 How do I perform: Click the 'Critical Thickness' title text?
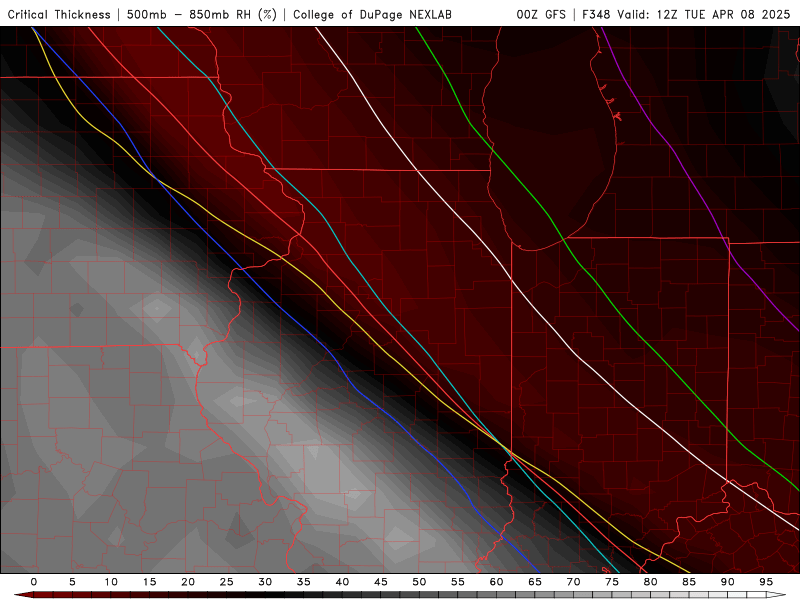tap(59, 14)
